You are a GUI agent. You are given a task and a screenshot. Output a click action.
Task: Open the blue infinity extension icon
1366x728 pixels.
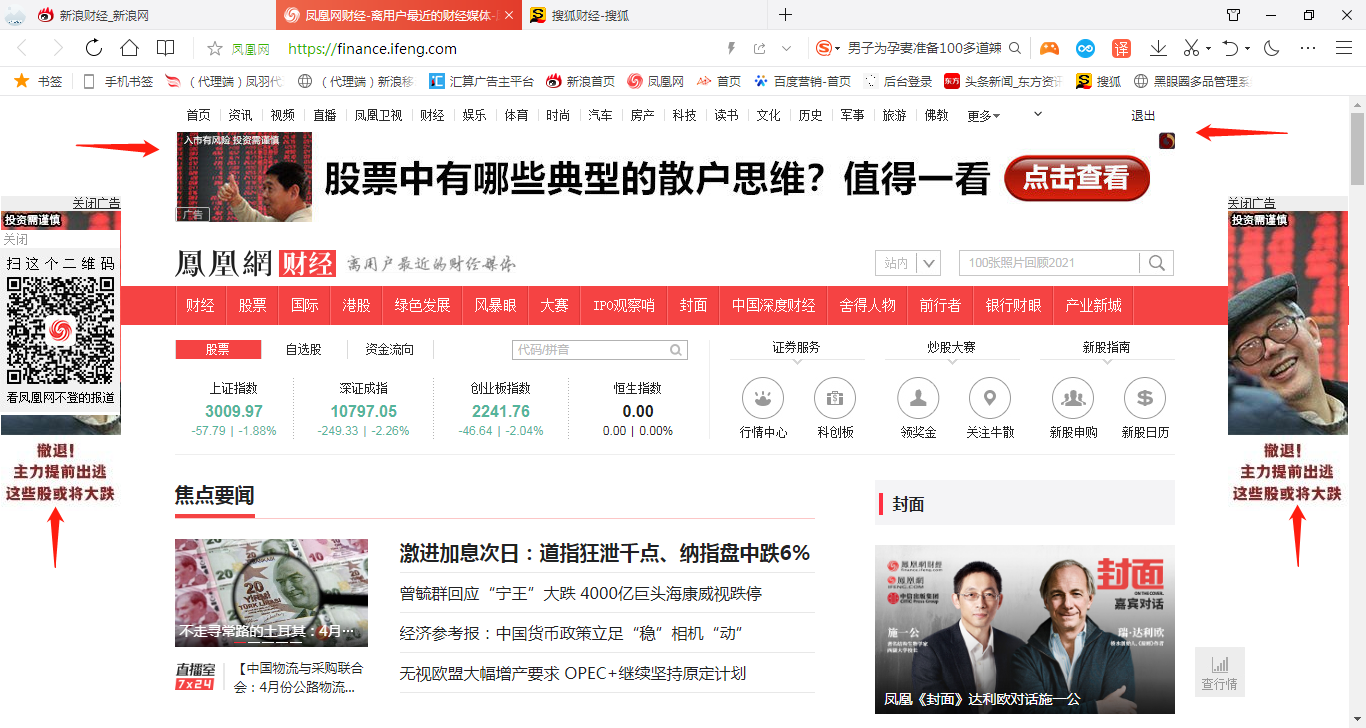coord(1085,48)
